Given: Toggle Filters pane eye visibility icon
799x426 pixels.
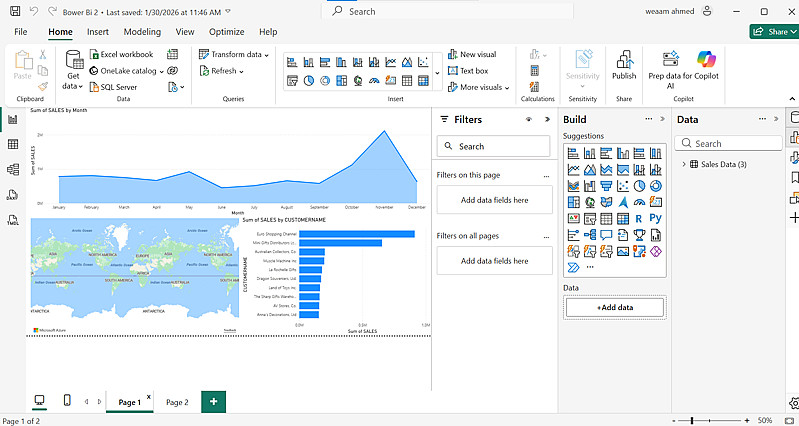Looking at the screenshot, I should click(529, 119).
